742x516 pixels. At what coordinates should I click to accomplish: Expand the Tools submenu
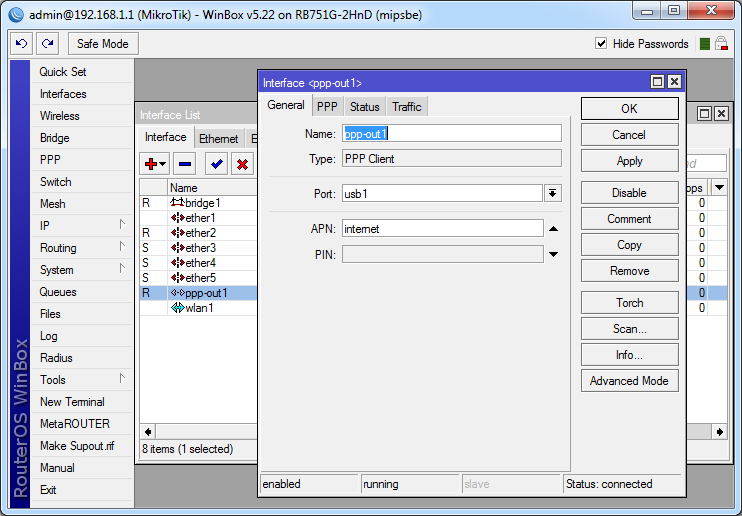(x=122, y=378)
